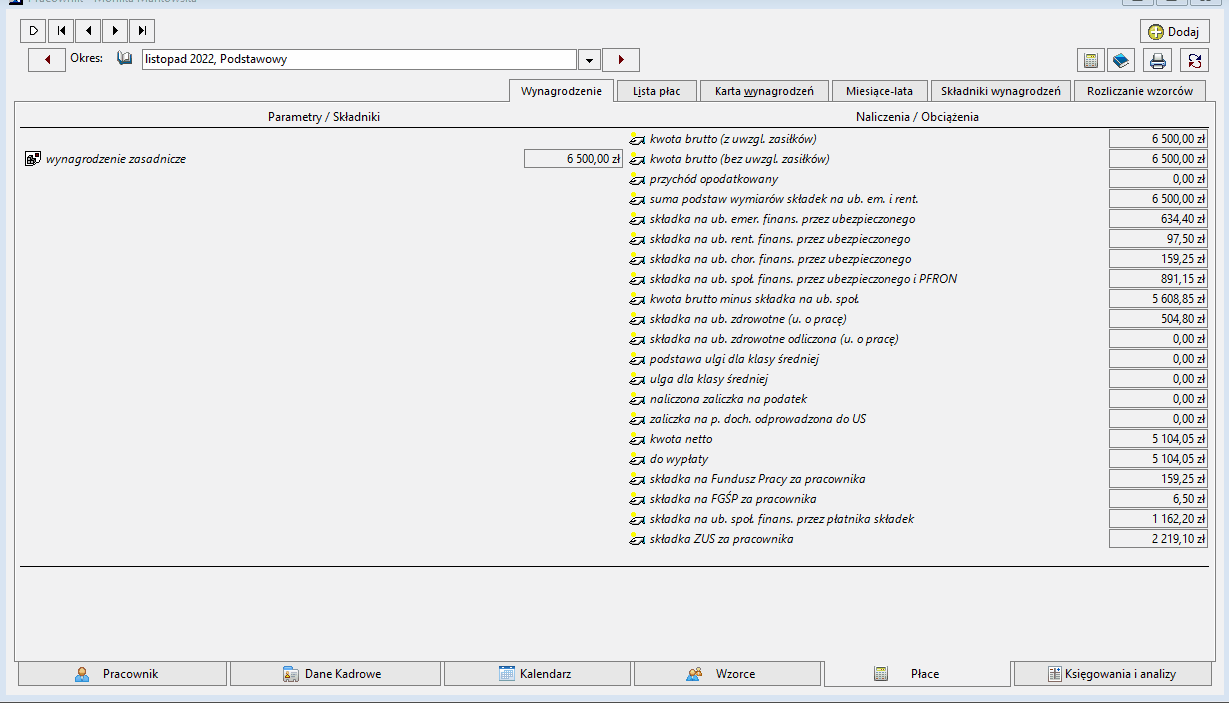Click the 891,15 zł social insurance value
Screen dimensions: 1229x709
pos(1158,278)
